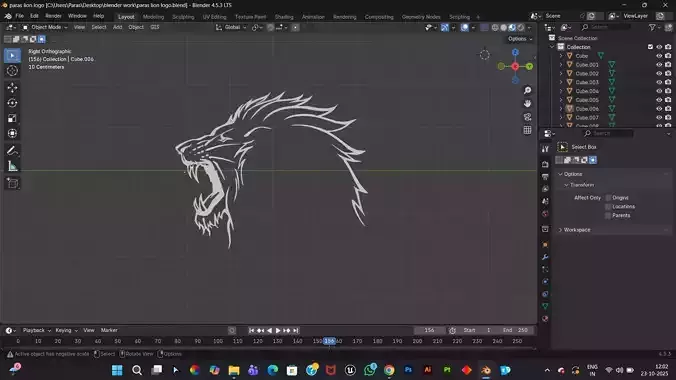Open File Explorer from taskbar
The width and height of the screenshot is (676, 380).
click(x=234, y=370)
